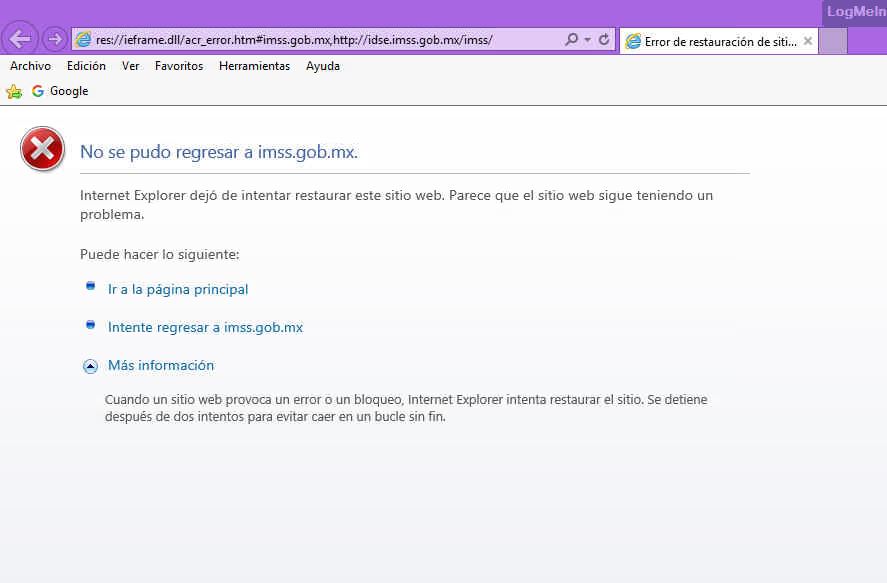Click the add-to-favorites star icon
The image size is (887, 583).
(14, 91)
